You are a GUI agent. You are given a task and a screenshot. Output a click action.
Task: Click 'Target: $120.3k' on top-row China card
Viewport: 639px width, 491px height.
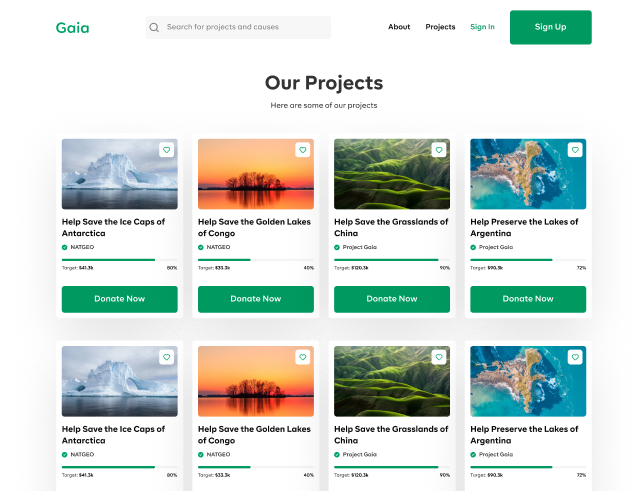[x=351, y=268]
